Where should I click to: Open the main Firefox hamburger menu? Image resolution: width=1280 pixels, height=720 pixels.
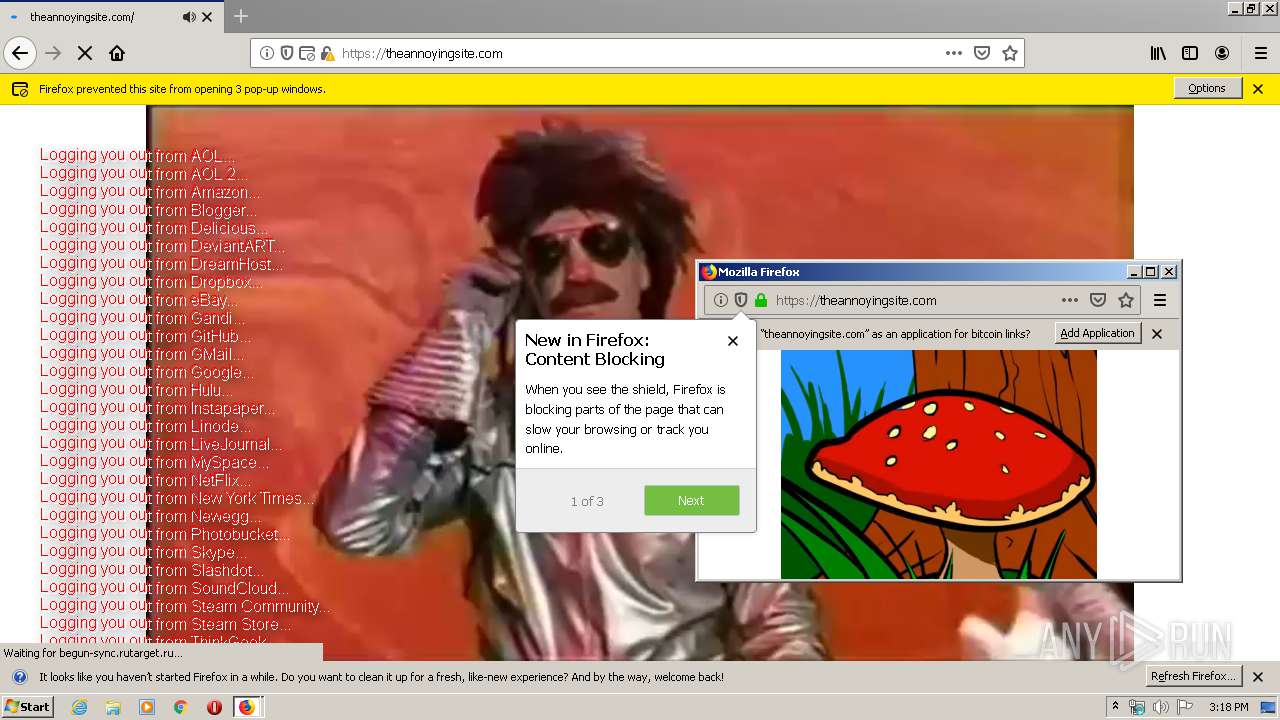[x=1261, y=53]
